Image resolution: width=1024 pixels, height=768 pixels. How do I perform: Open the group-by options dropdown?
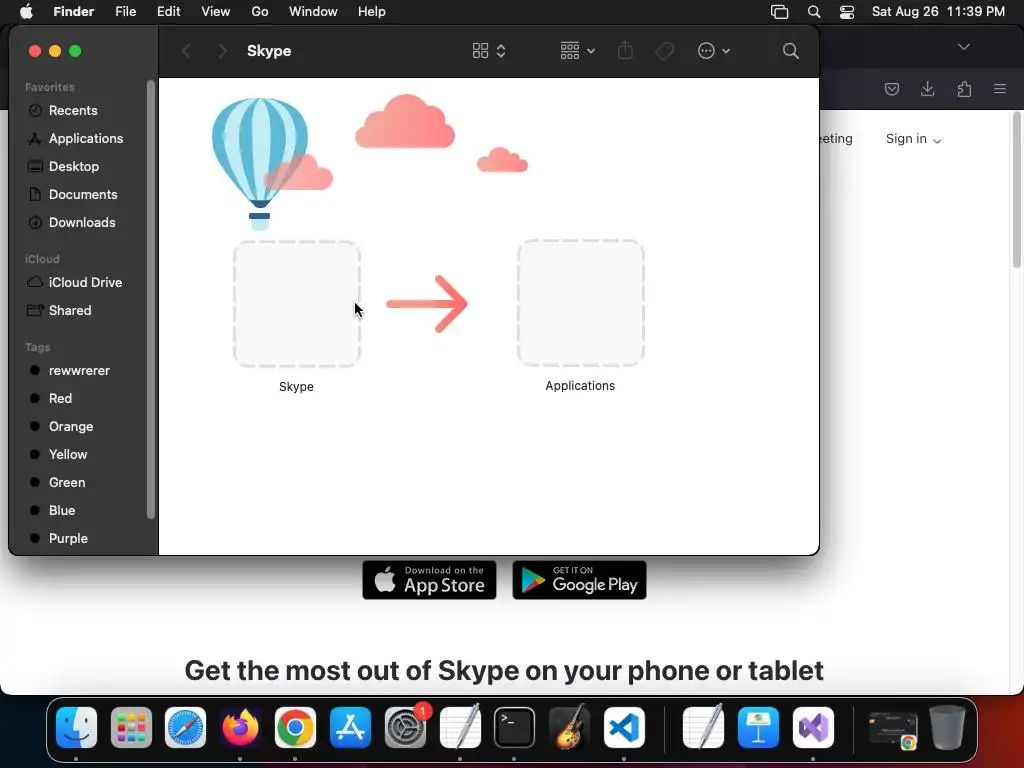(x=577, y=51)
